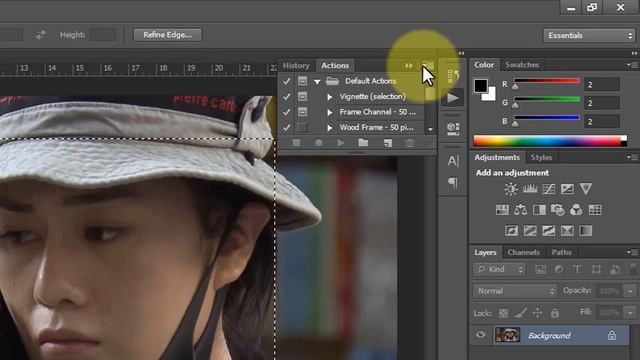Add a Hue/Saturation adjustment

click(502, 210)
